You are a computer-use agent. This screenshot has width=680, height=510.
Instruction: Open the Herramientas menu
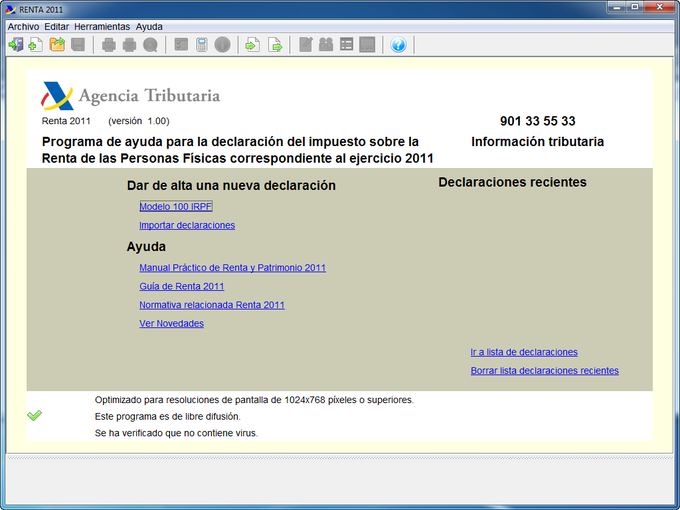click(x=102, y=27)
